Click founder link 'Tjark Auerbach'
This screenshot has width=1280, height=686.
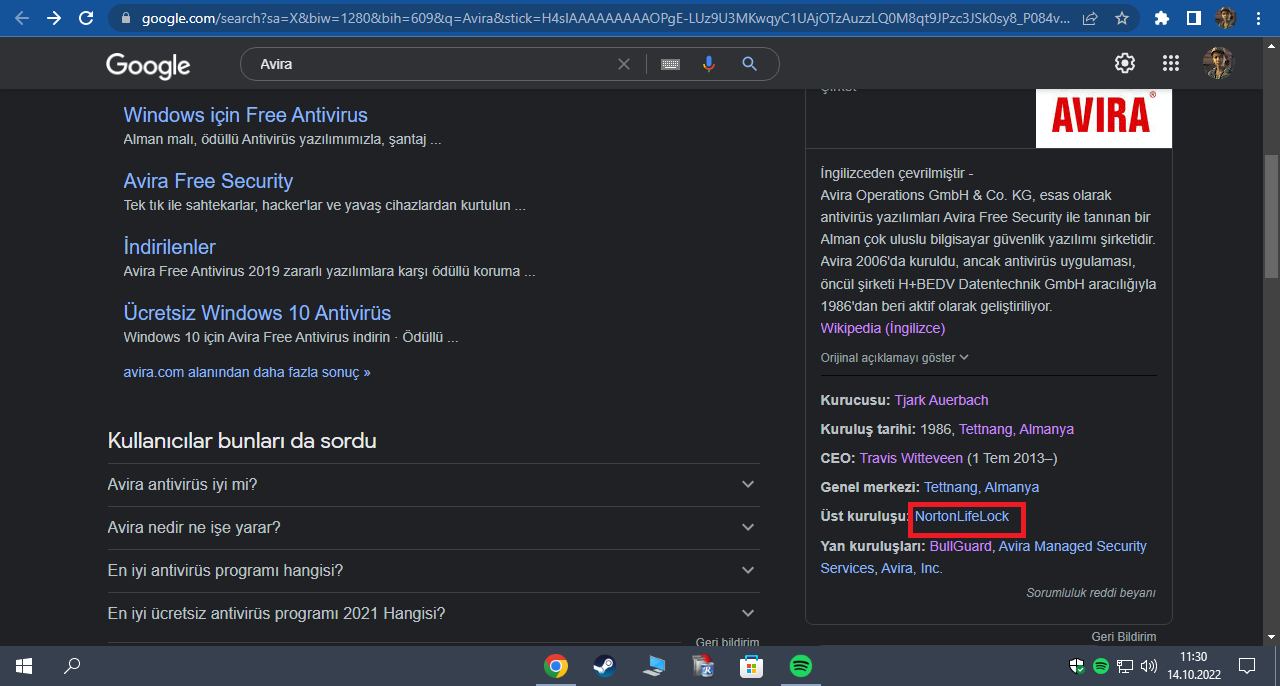coord(941,400)
